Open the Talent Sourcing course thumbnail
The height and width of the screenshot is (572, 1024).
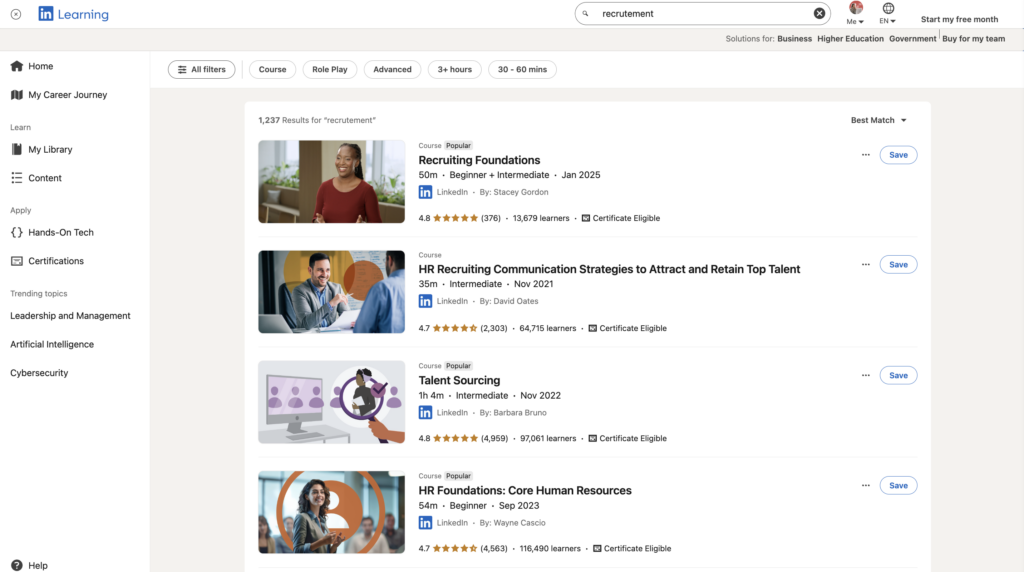(x=331, y=402)
